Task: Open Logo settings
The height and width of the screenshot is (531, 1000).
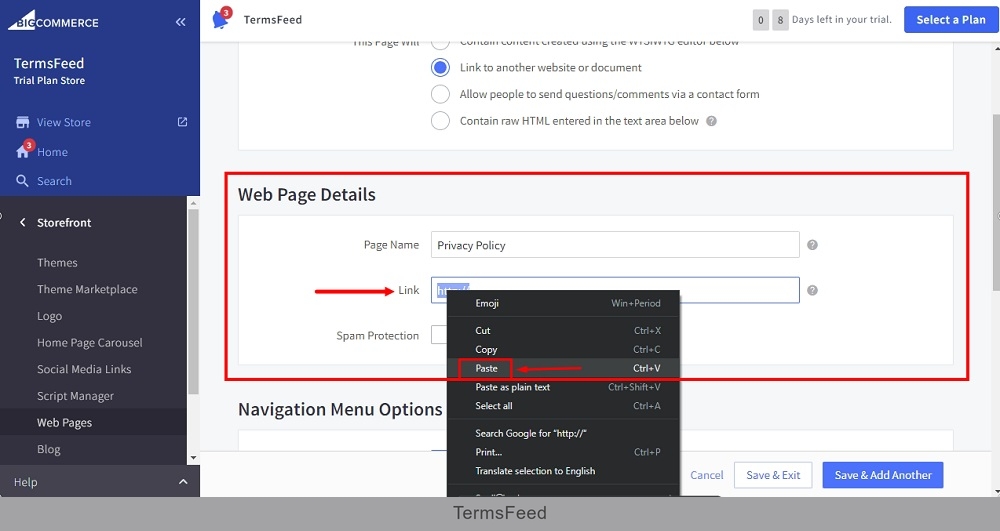Action: (49, 316)
